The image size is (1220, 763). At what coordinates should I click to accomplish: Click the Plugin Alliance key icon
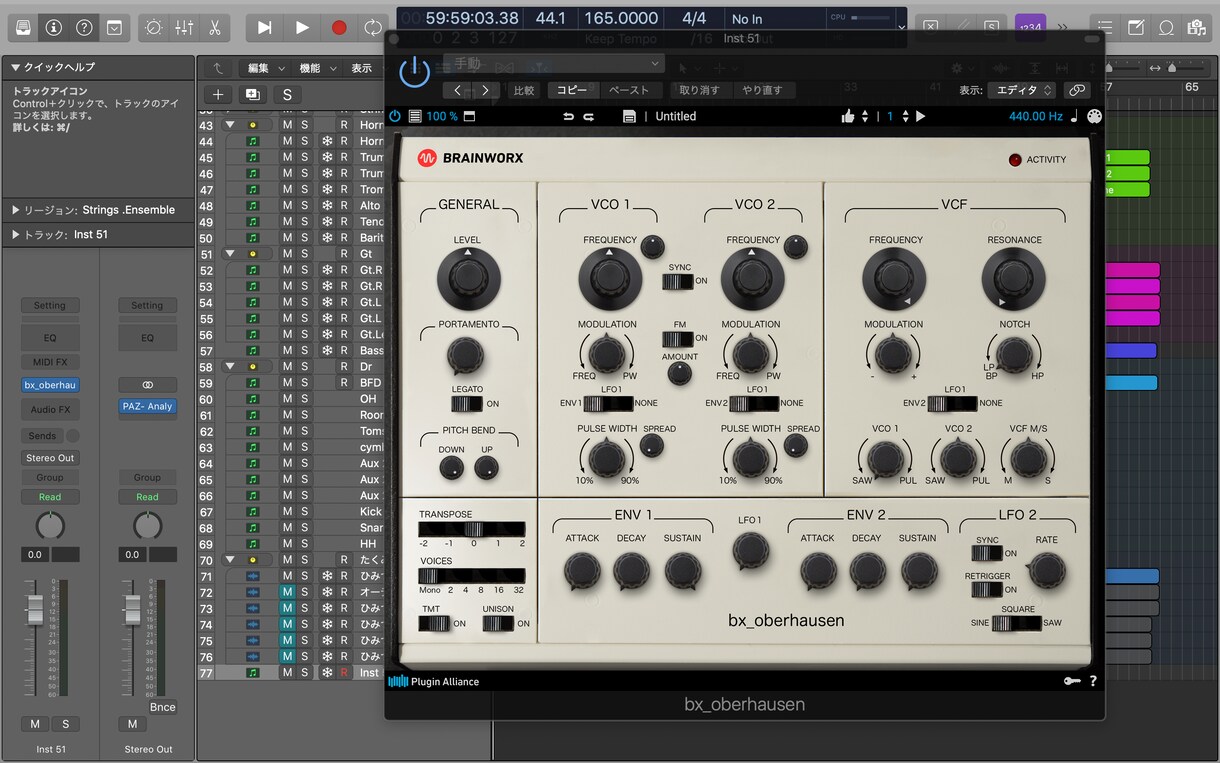(1071, 681)
